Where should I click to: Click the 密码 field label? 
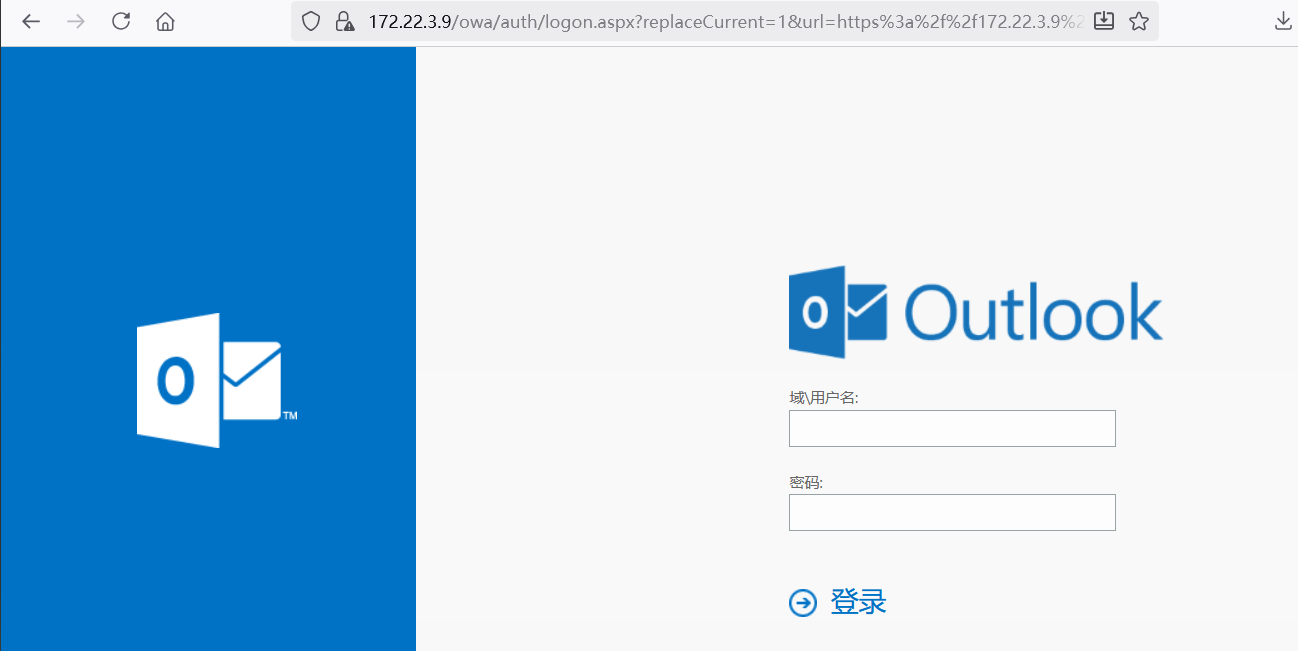(805, 482)
